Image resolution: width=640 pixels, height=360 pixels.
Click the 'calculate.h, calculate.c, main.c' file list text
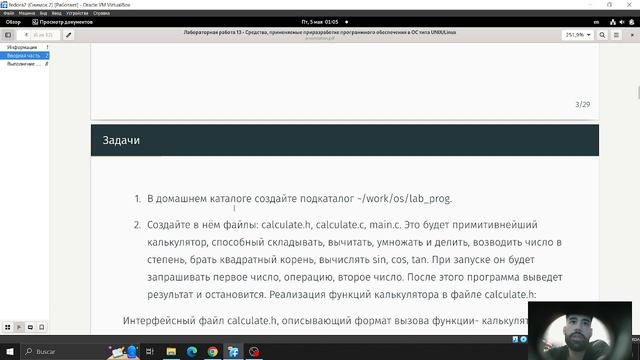(x=331, y=225)
